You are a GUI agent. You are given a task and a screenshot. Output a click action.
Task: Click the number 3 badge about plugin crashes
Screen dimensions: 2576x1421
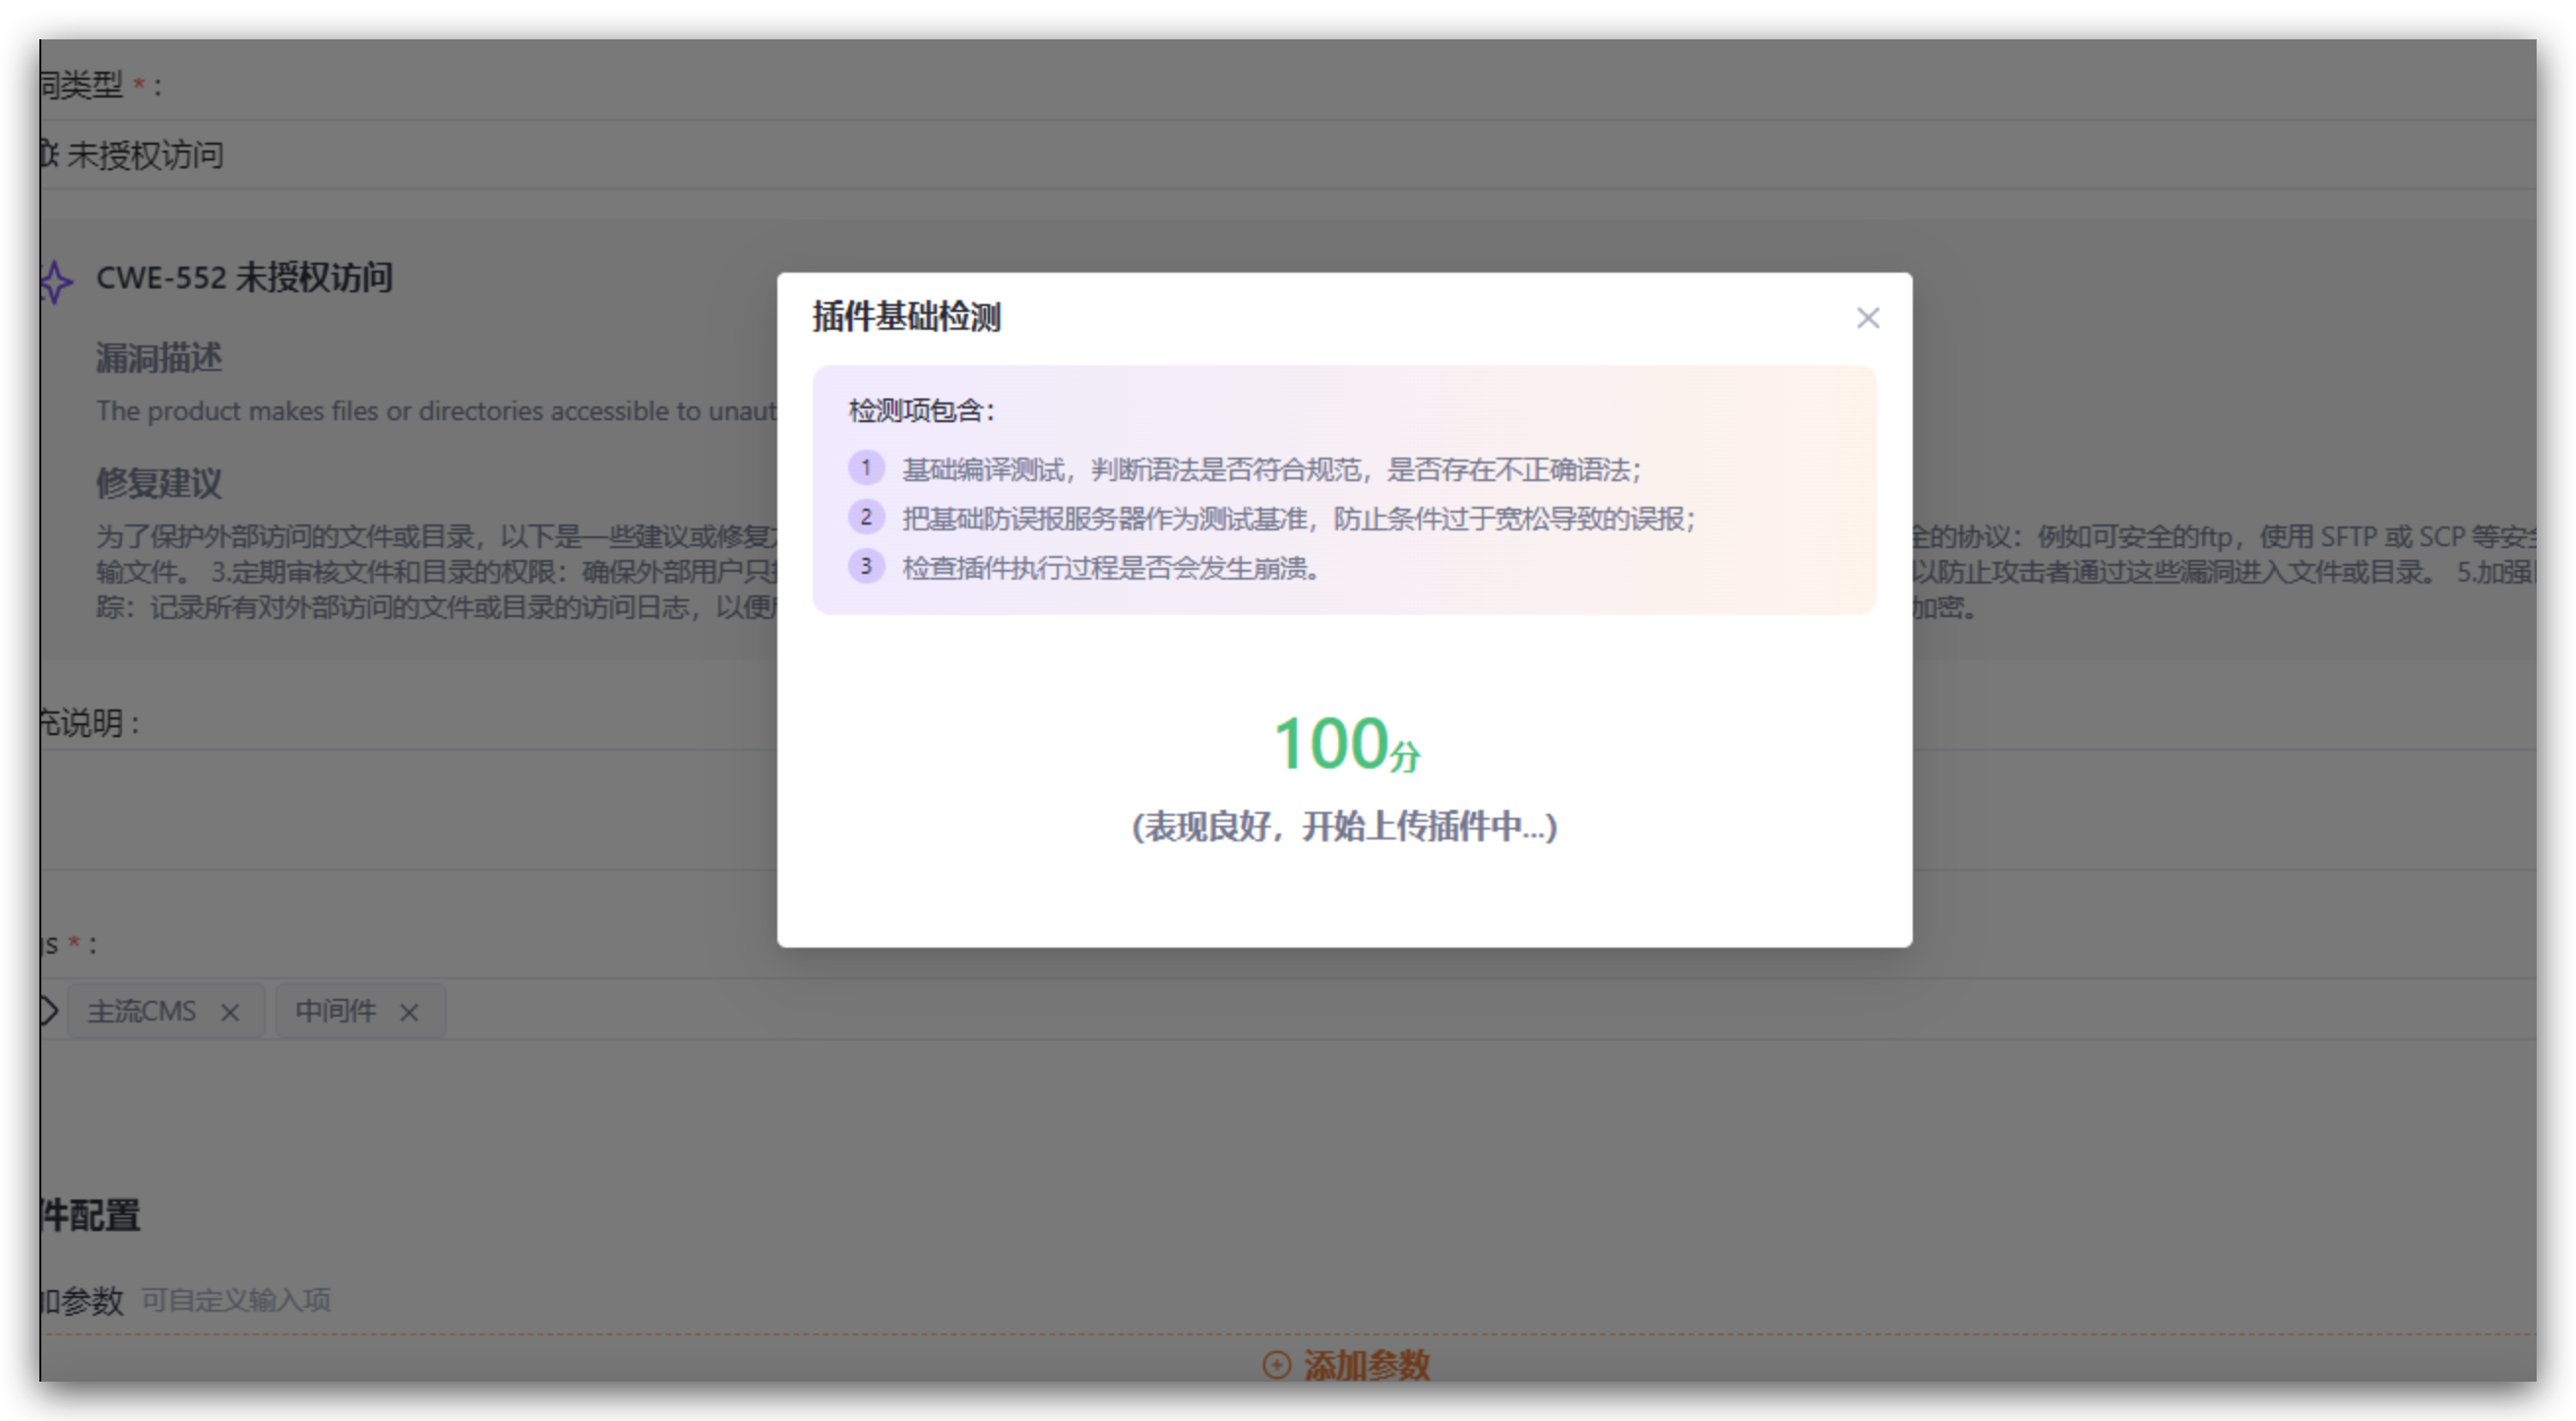(866, 566)
